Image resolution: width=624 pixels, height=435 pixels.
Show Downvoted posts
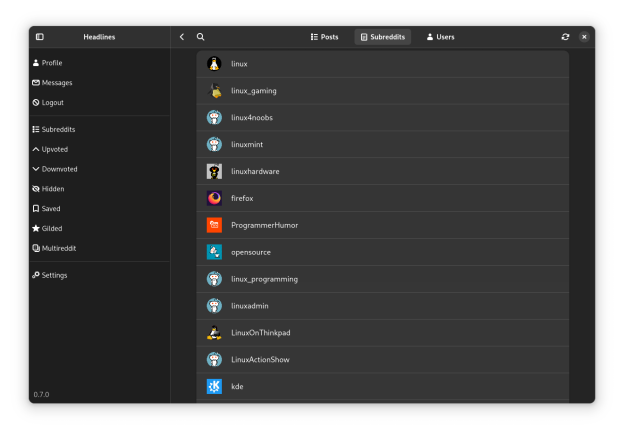coord(99,169)
